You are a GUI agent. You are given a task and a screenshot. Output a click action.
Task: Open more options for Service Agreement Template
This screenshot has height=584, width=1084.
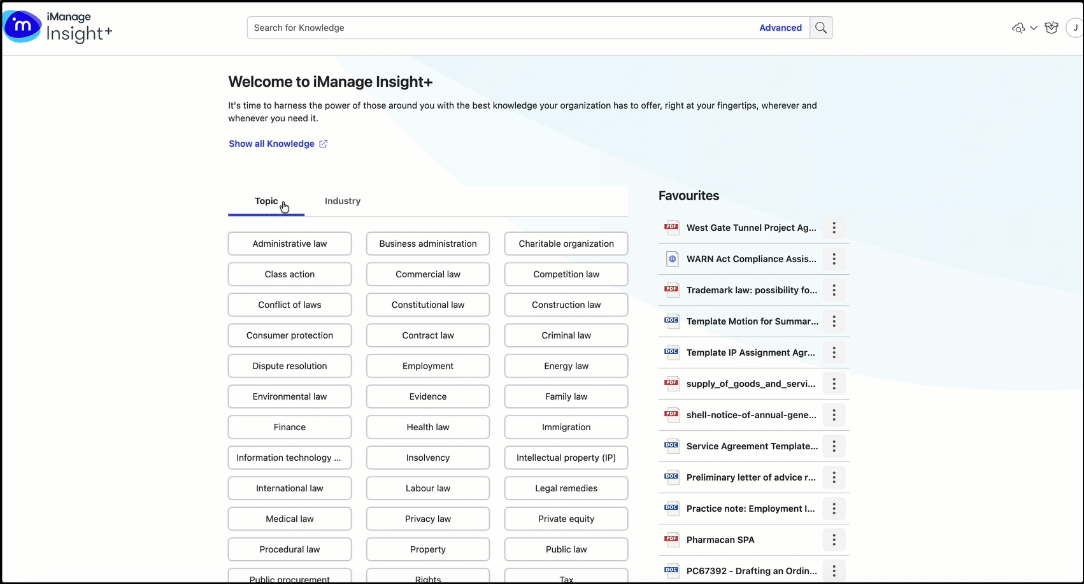click(834, 446)
